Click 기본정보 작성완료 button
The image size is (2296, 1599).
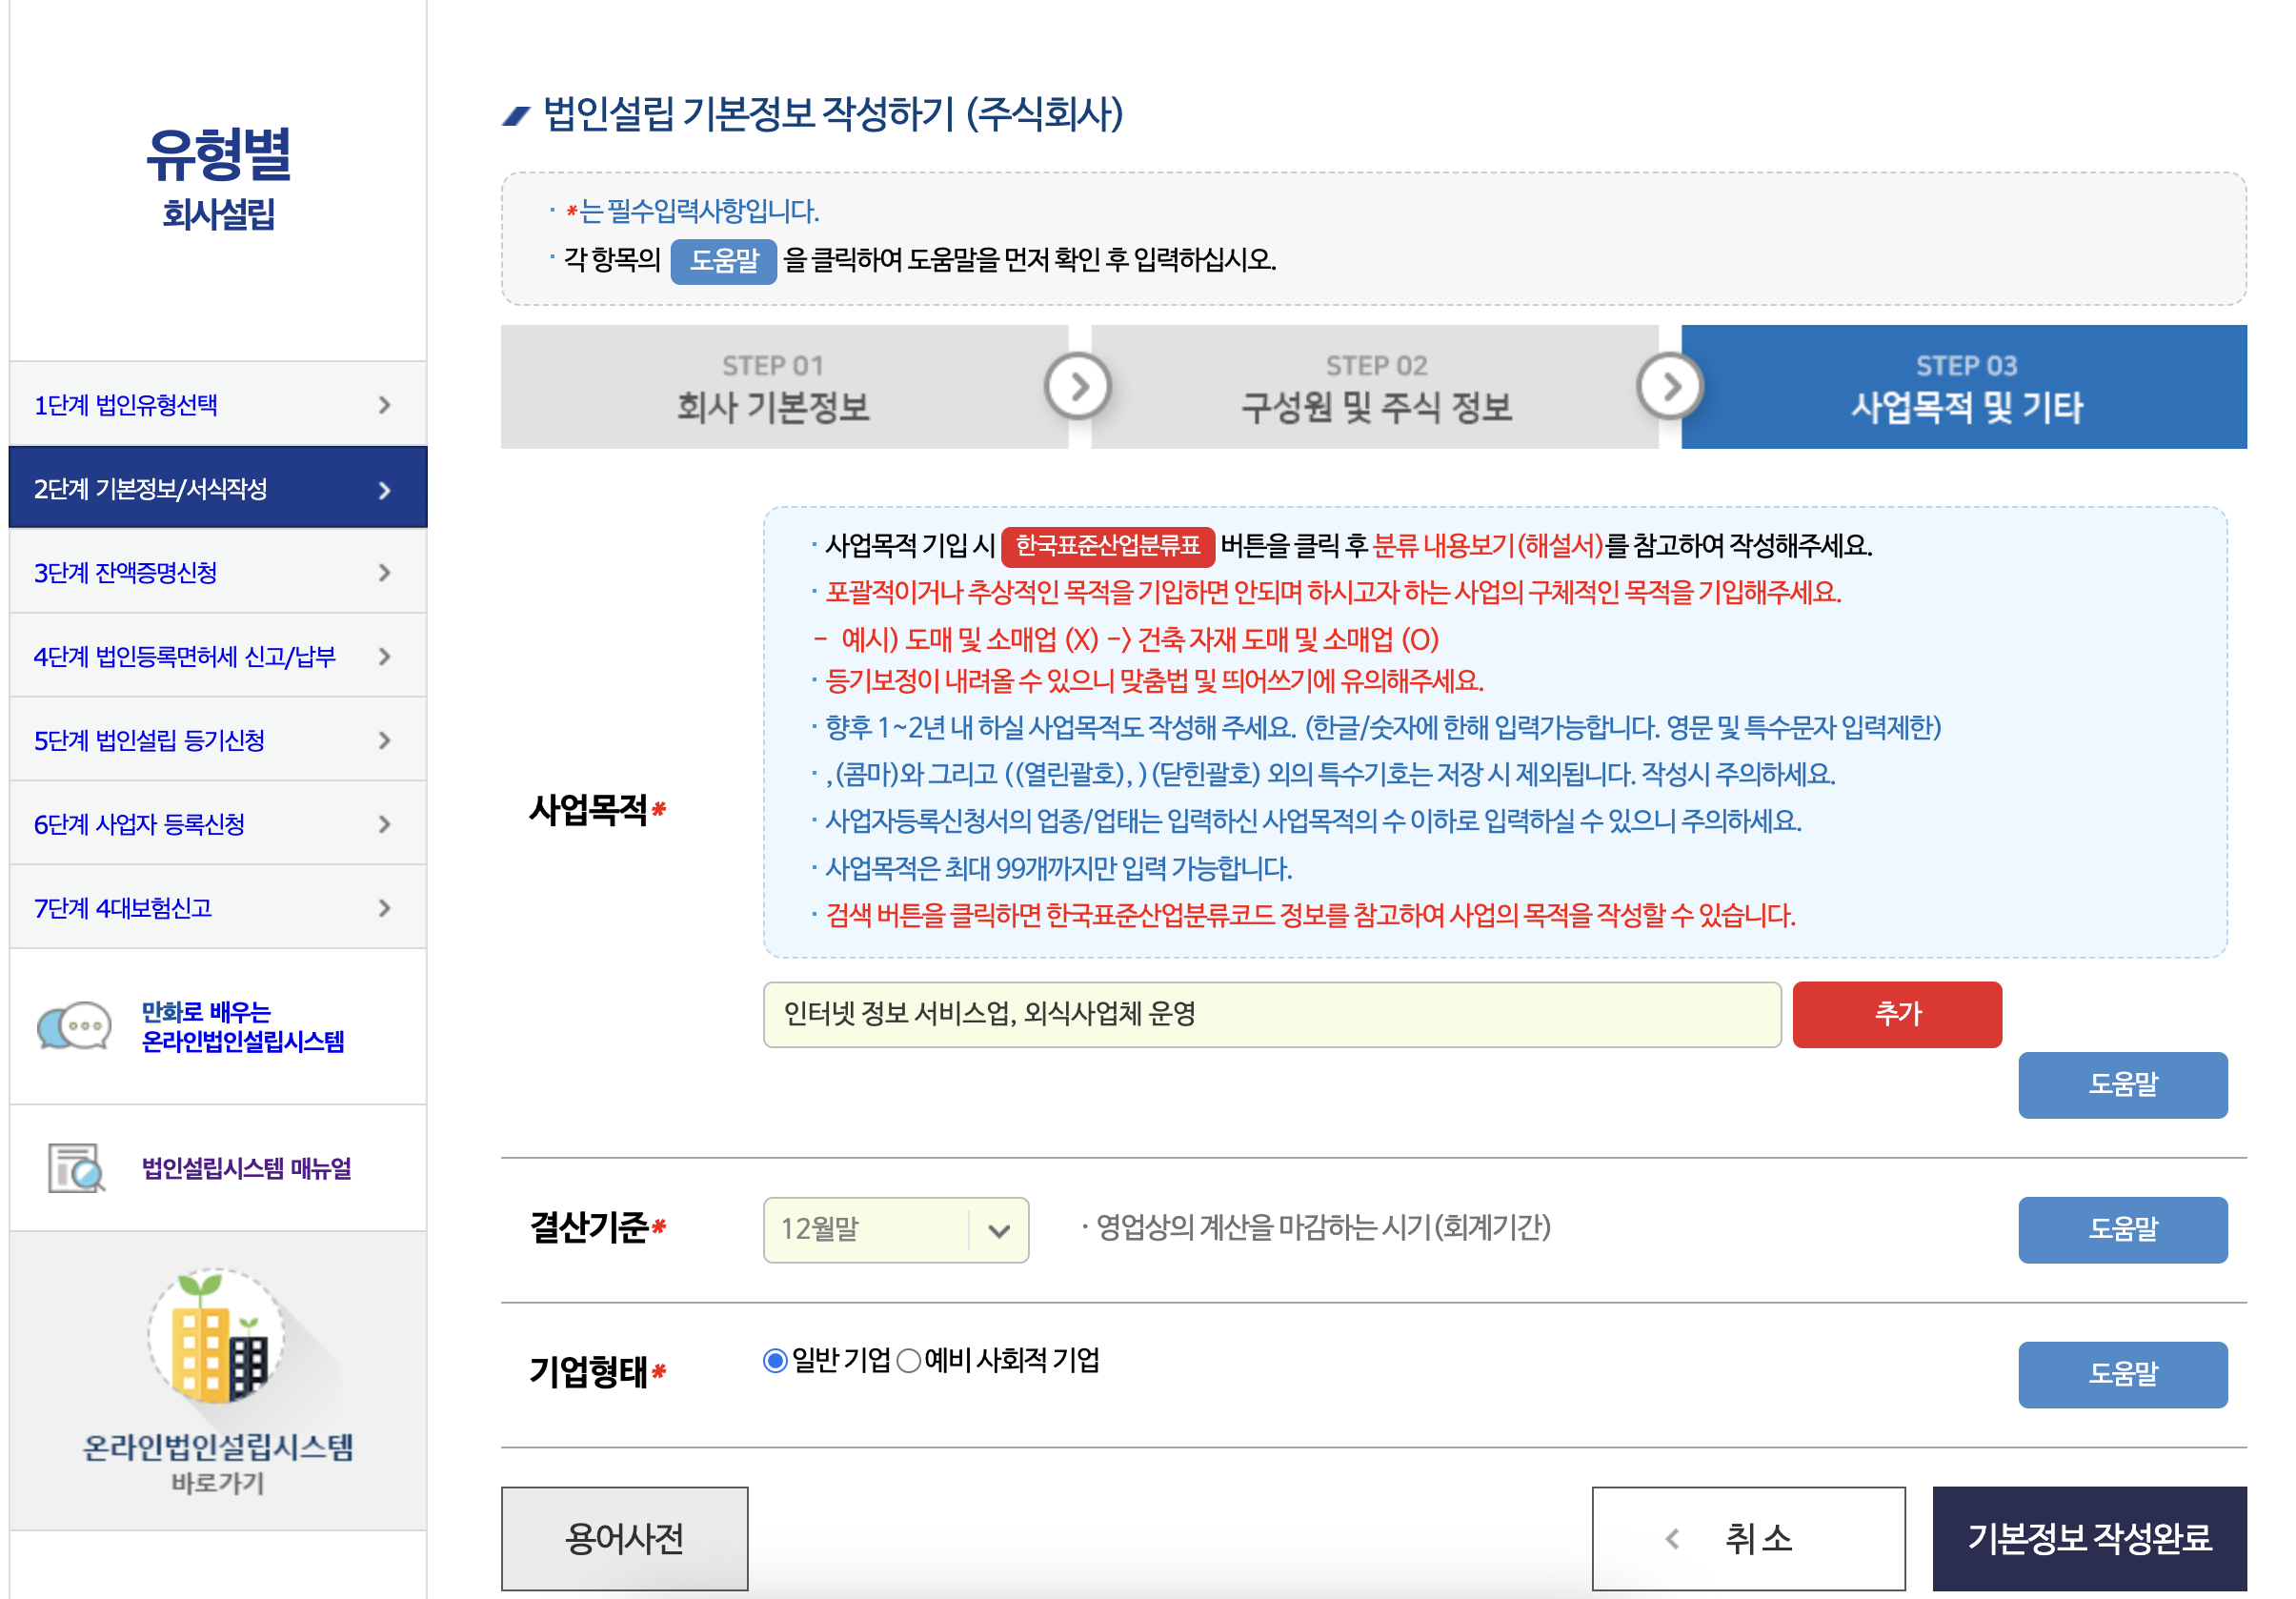point(2088,1538)
